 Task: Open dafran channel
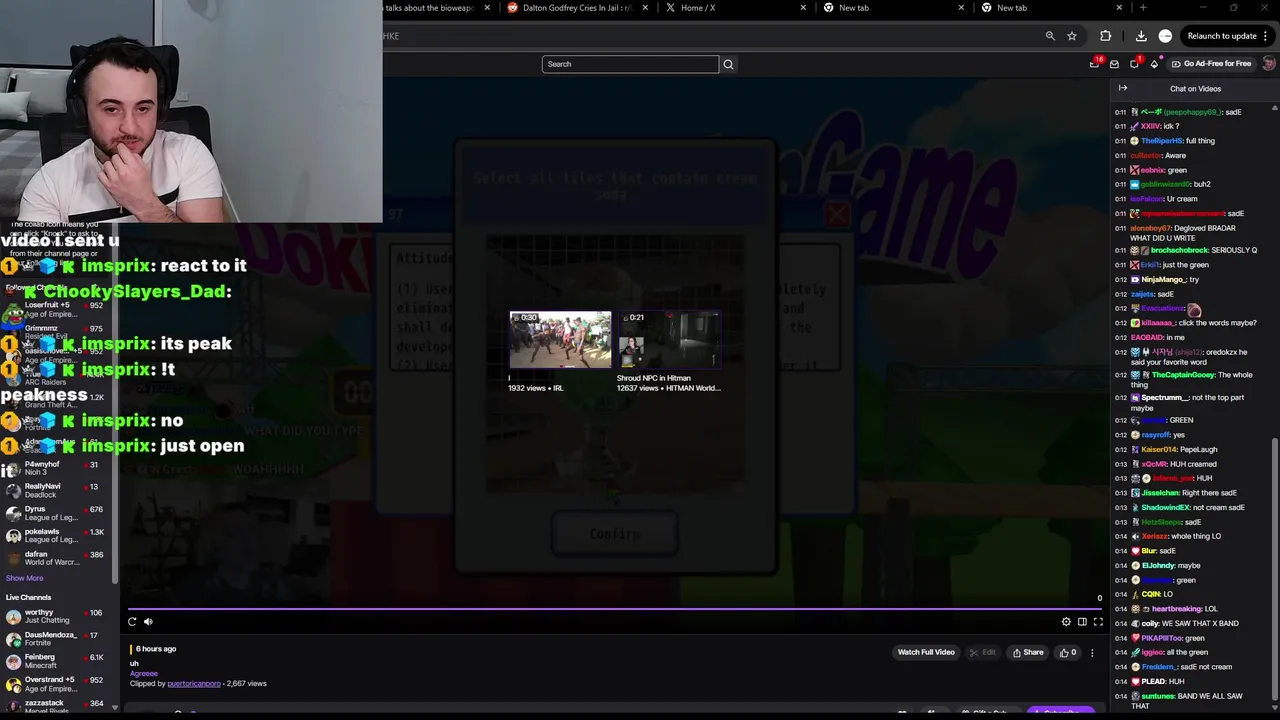58,558
